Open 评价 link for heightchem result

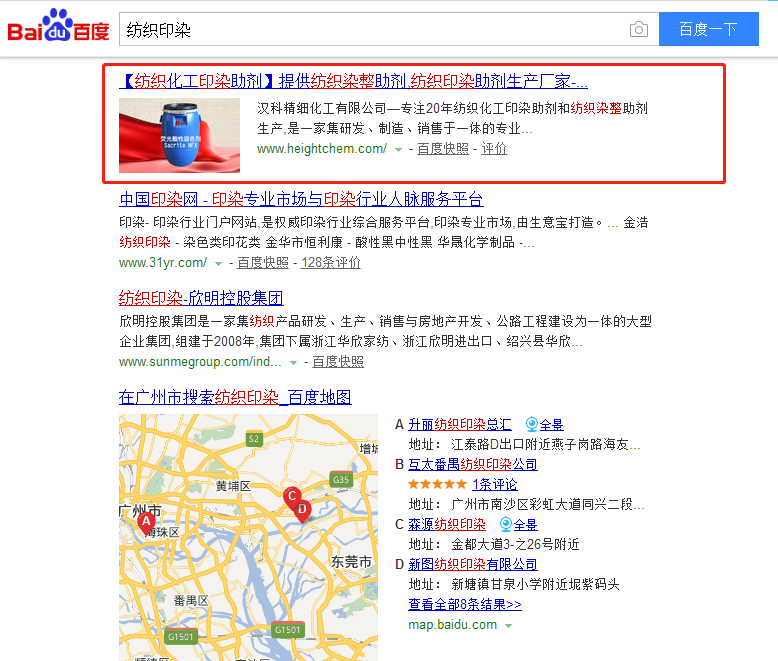[494, 149]
